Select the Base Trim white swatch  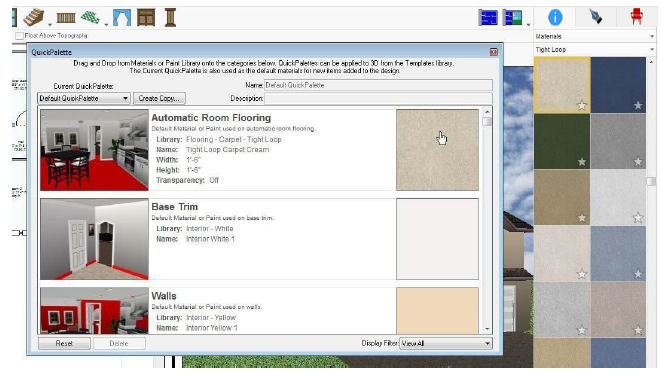[437, 239]
